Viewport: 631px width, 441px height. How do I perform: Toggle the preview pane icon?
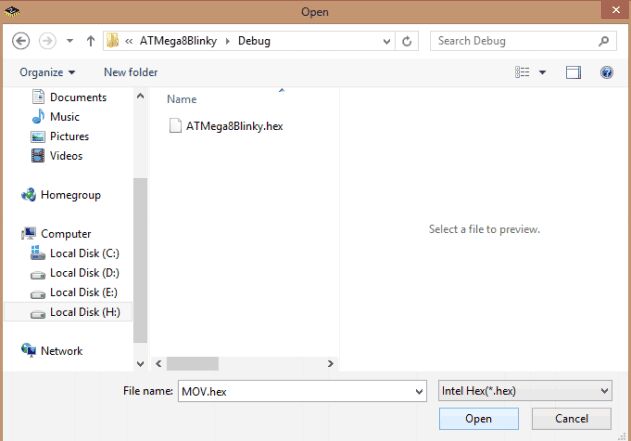[573, 72]
